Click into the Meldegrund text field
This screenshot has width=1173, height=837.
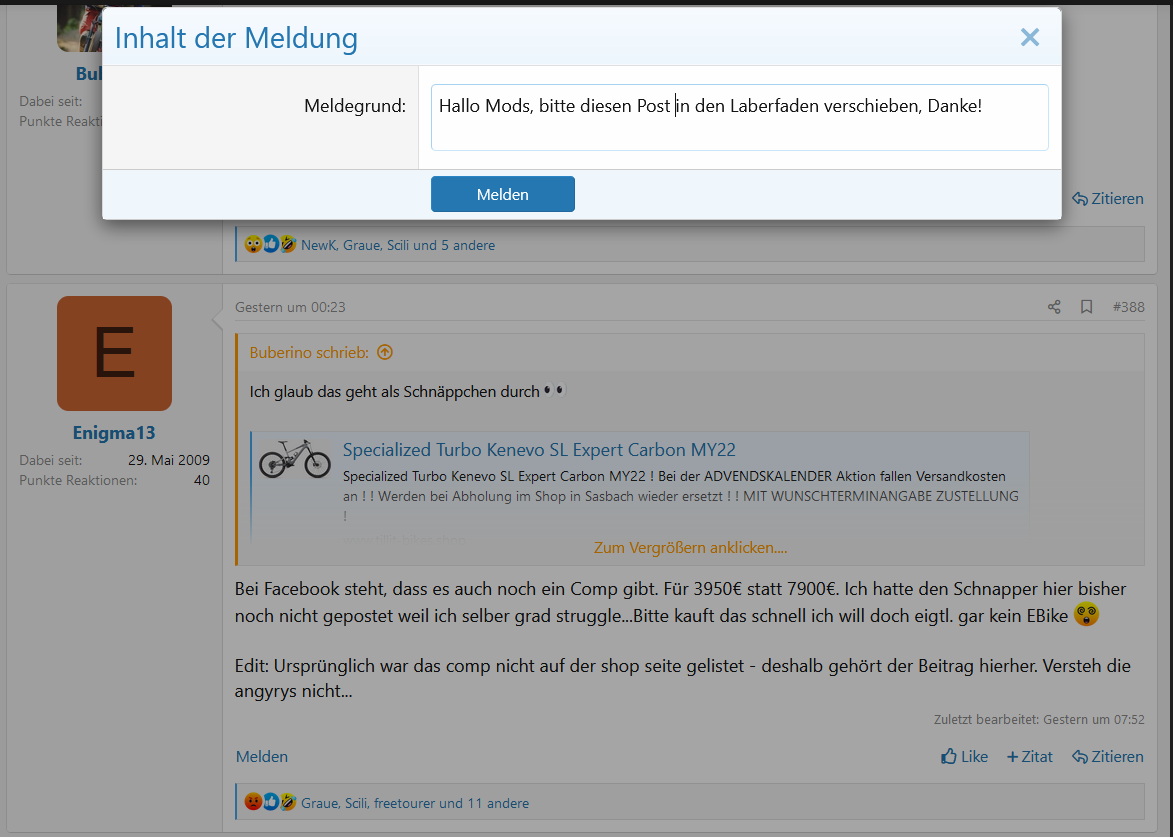click(739, 118)
